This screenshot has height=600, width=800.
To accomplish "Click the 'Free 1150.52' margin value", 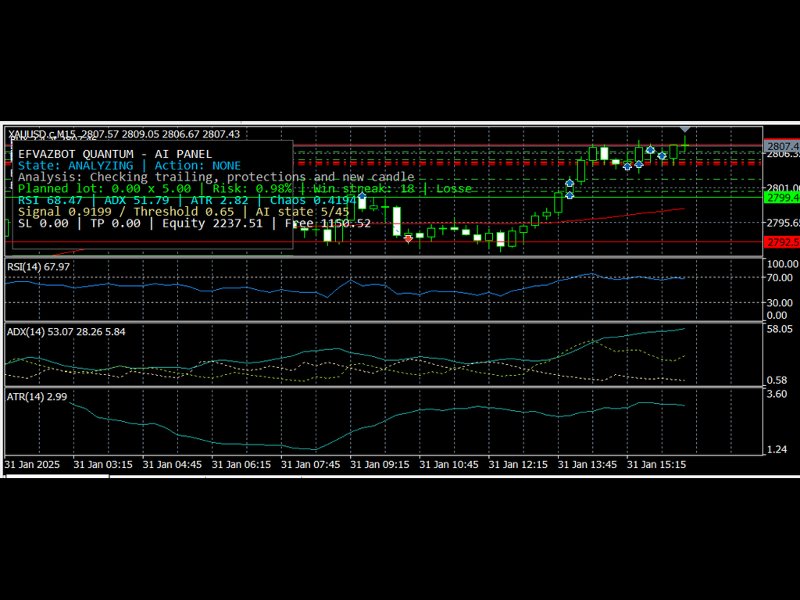I will click(x=328, y=223).
